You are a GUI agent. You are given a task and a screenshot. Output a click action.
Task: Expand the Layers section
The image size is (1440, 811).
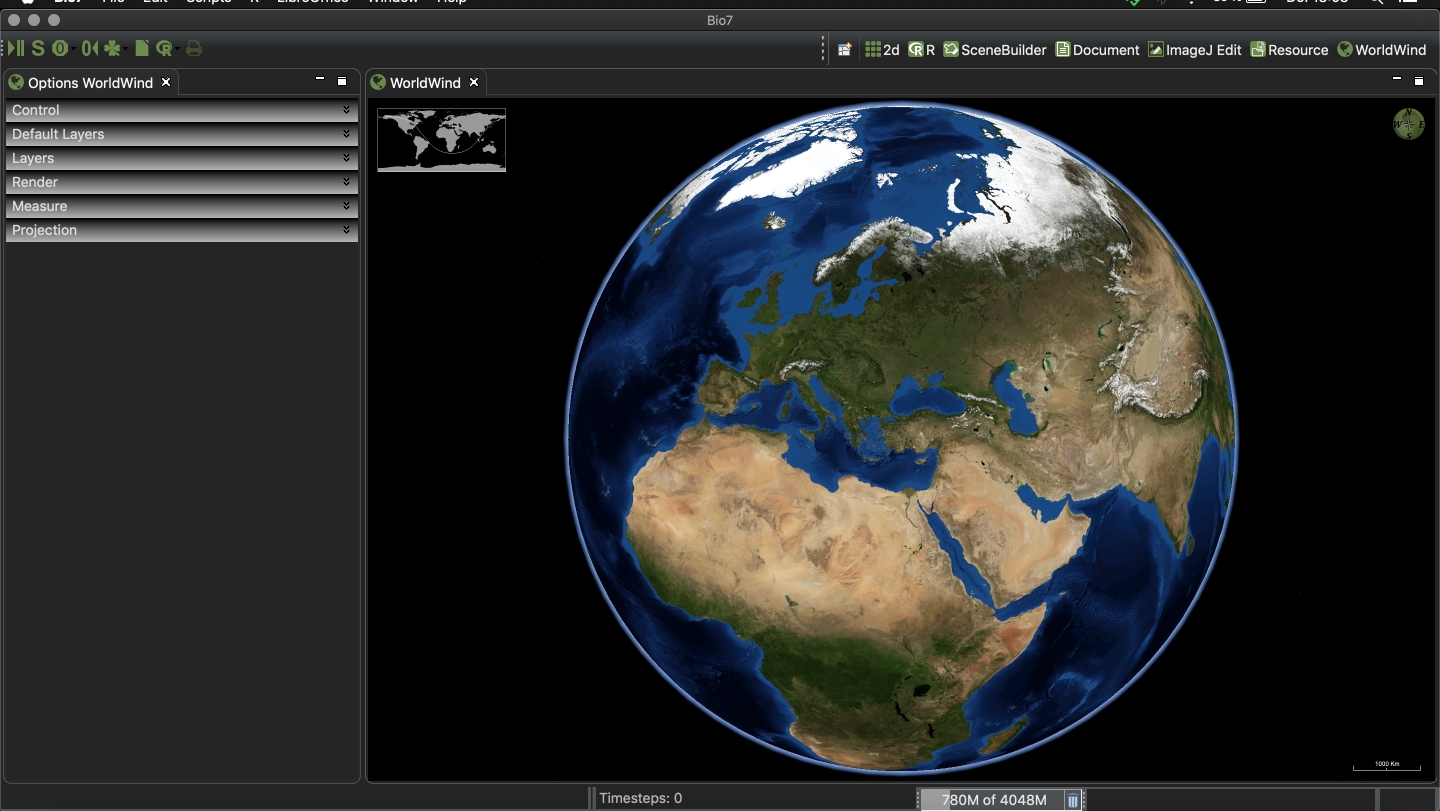coord(181,158)
